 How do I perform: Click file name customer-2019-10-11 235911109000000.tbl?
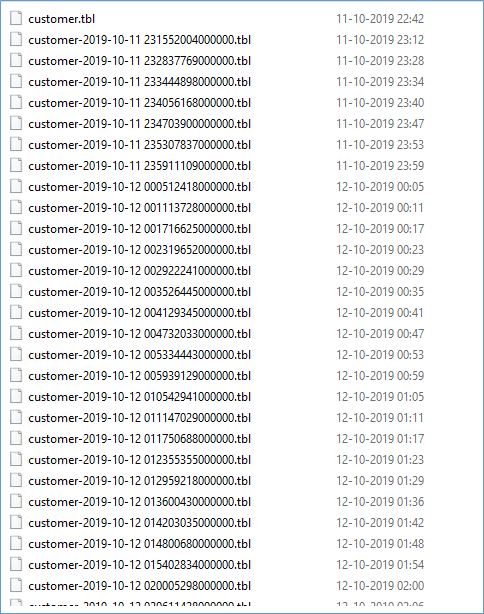(139, 166)
